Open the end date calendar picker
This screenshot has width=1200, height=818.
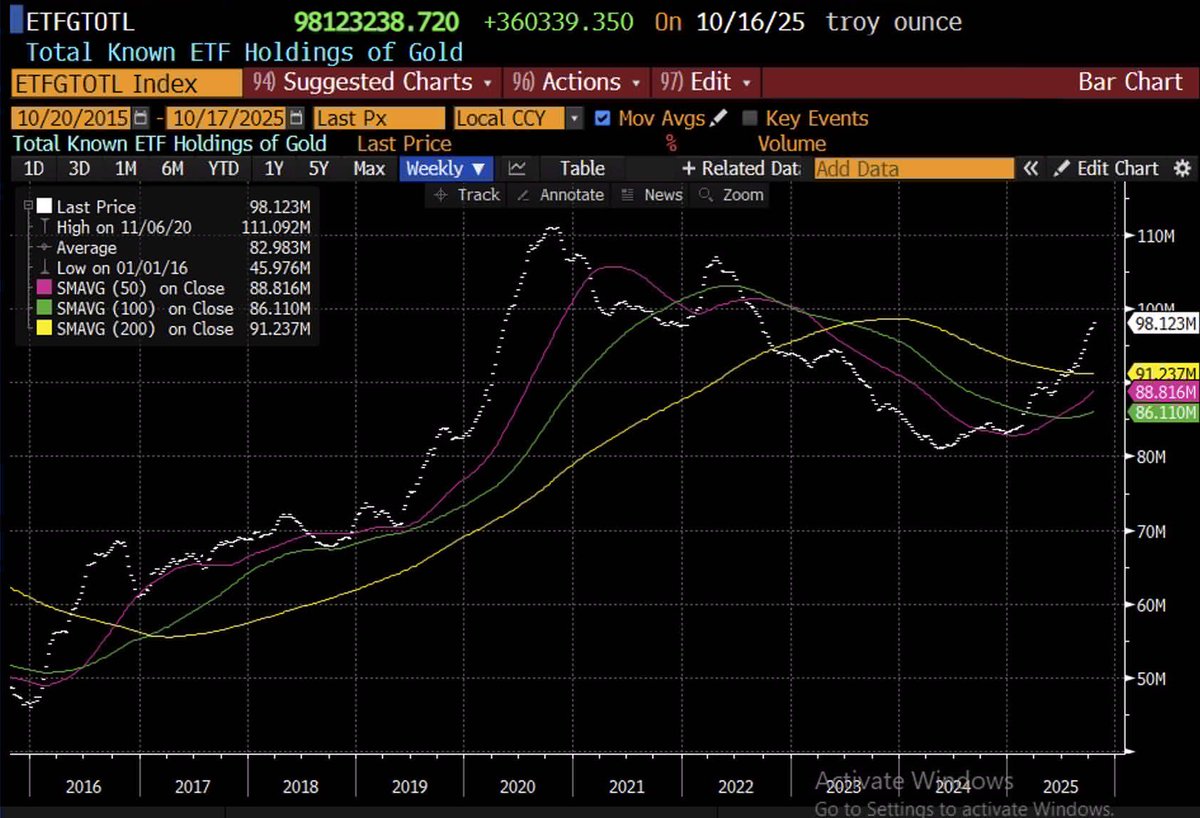(297, 118)
